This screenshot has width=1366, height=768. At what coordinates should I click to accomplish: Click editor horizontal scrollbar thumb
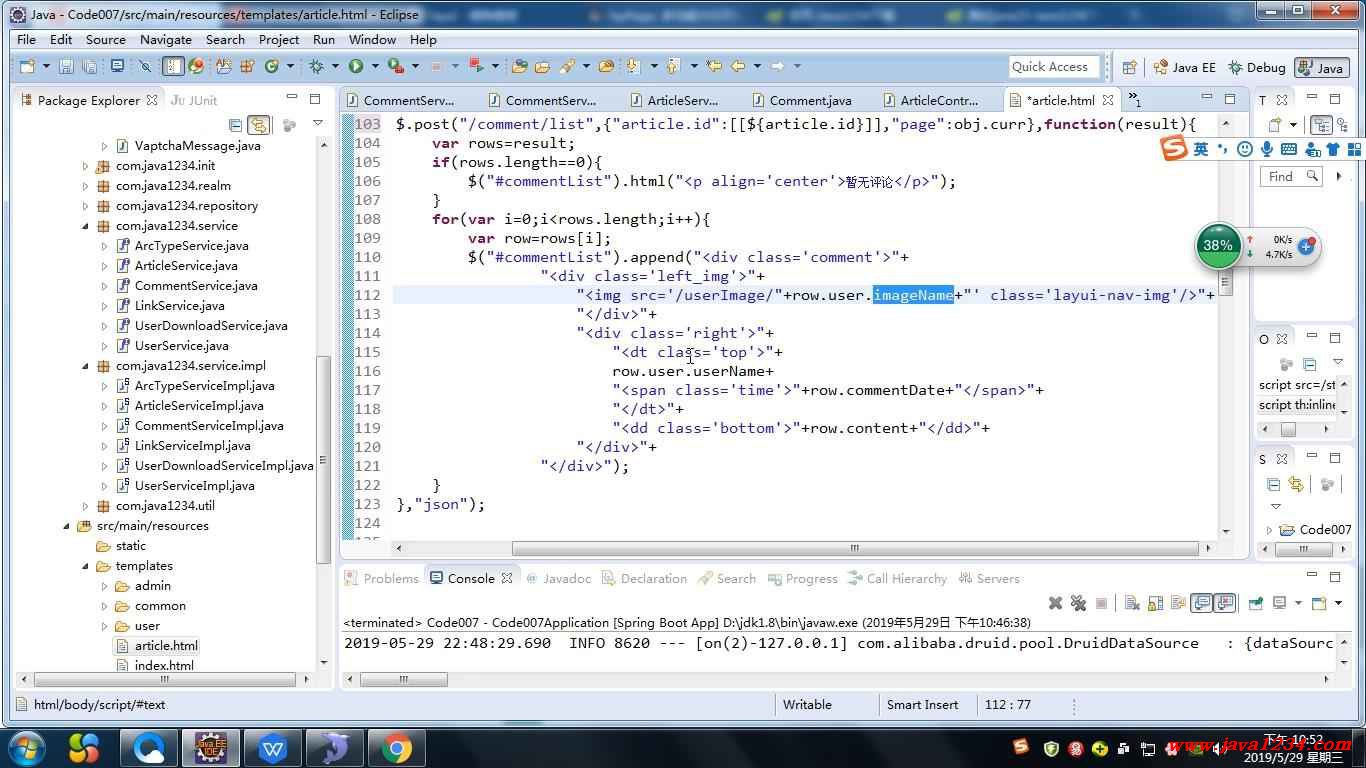[x=855, y=548]
